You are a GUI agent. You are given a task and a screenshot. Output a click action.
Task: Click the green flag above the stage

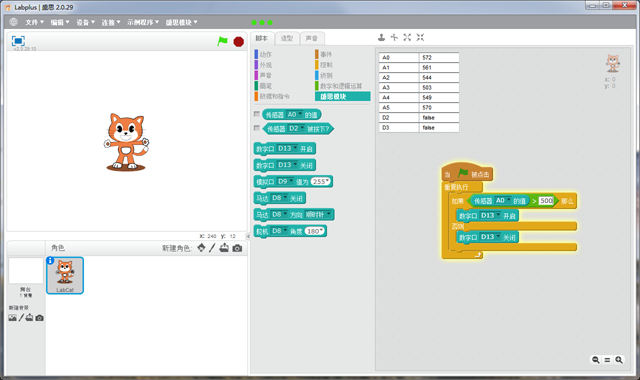click(x=222, y=41)
